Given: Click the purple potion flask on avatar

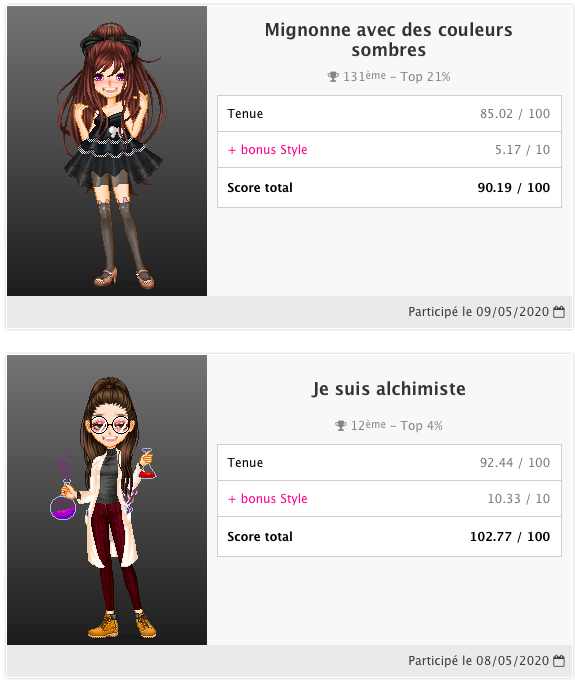Looking at the screenshot, I should (63, 502).
